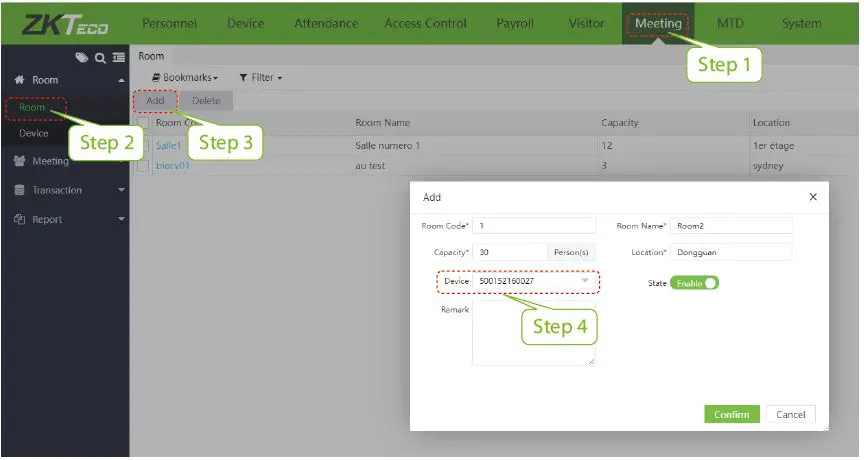
Task: Select the header checkbox for all rooms
Action: [143, 123]
